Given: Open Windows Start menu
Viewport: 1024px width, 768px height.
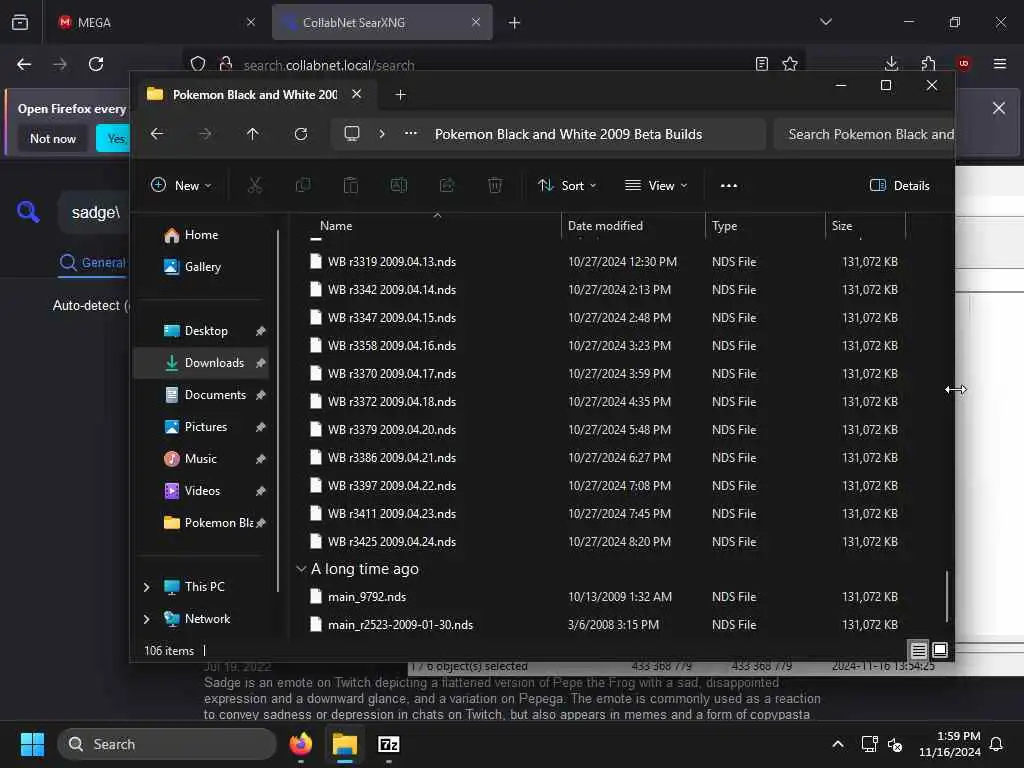Looking at the screenshot, I should (x=32, y=744).
